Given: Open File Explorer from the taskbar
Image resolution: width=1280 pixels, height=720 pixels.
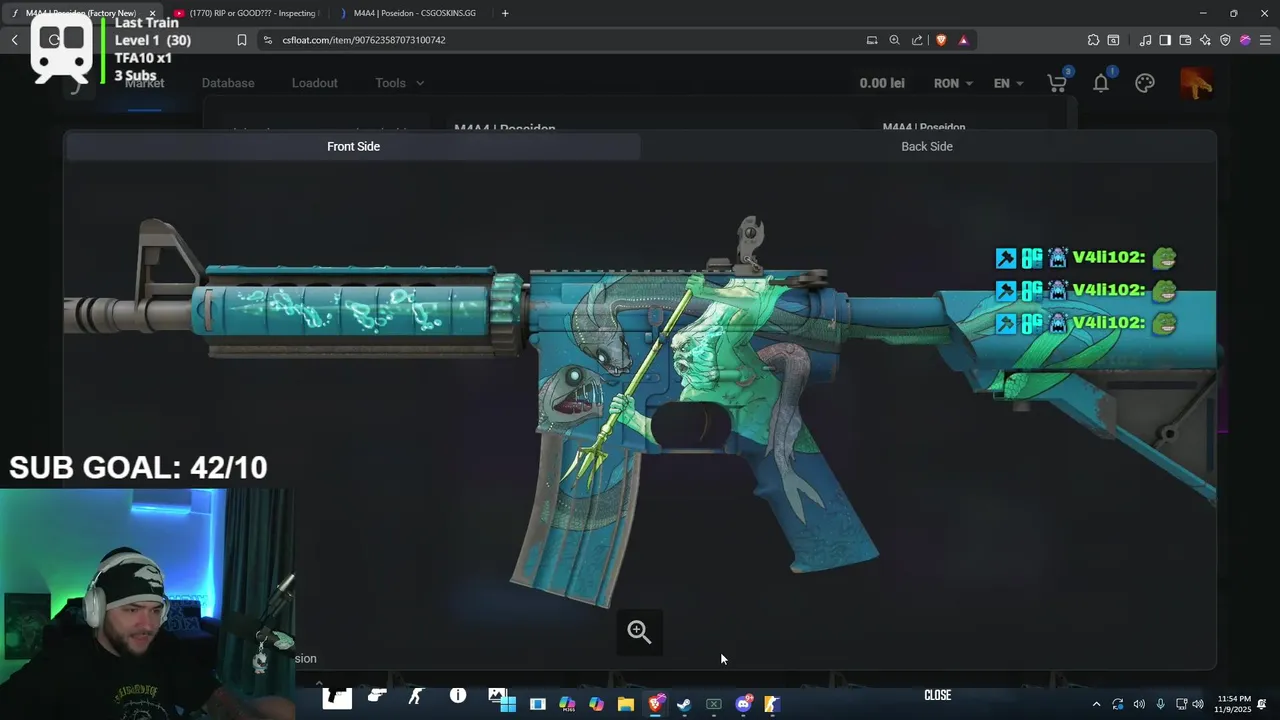Looking at the screenshot, I should (x=625, y=704).
